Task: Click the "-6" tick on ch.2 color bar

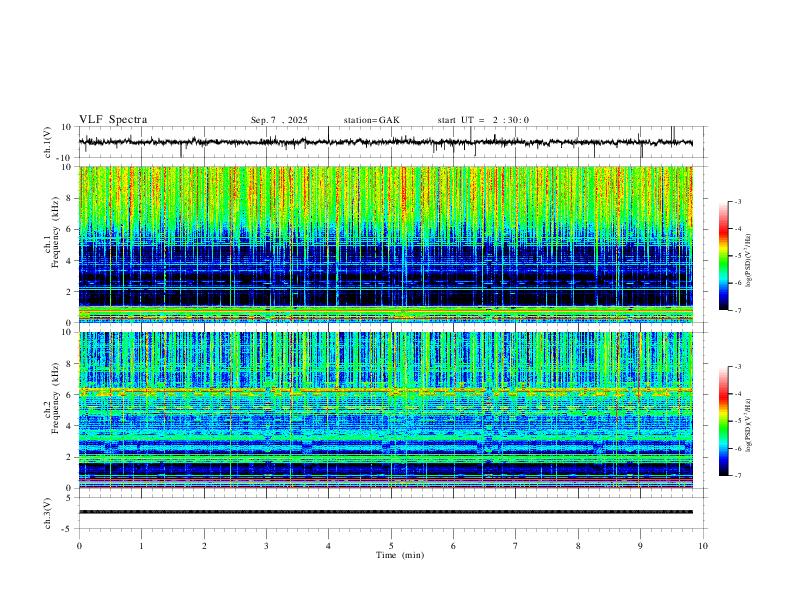Action: point(738,448)
